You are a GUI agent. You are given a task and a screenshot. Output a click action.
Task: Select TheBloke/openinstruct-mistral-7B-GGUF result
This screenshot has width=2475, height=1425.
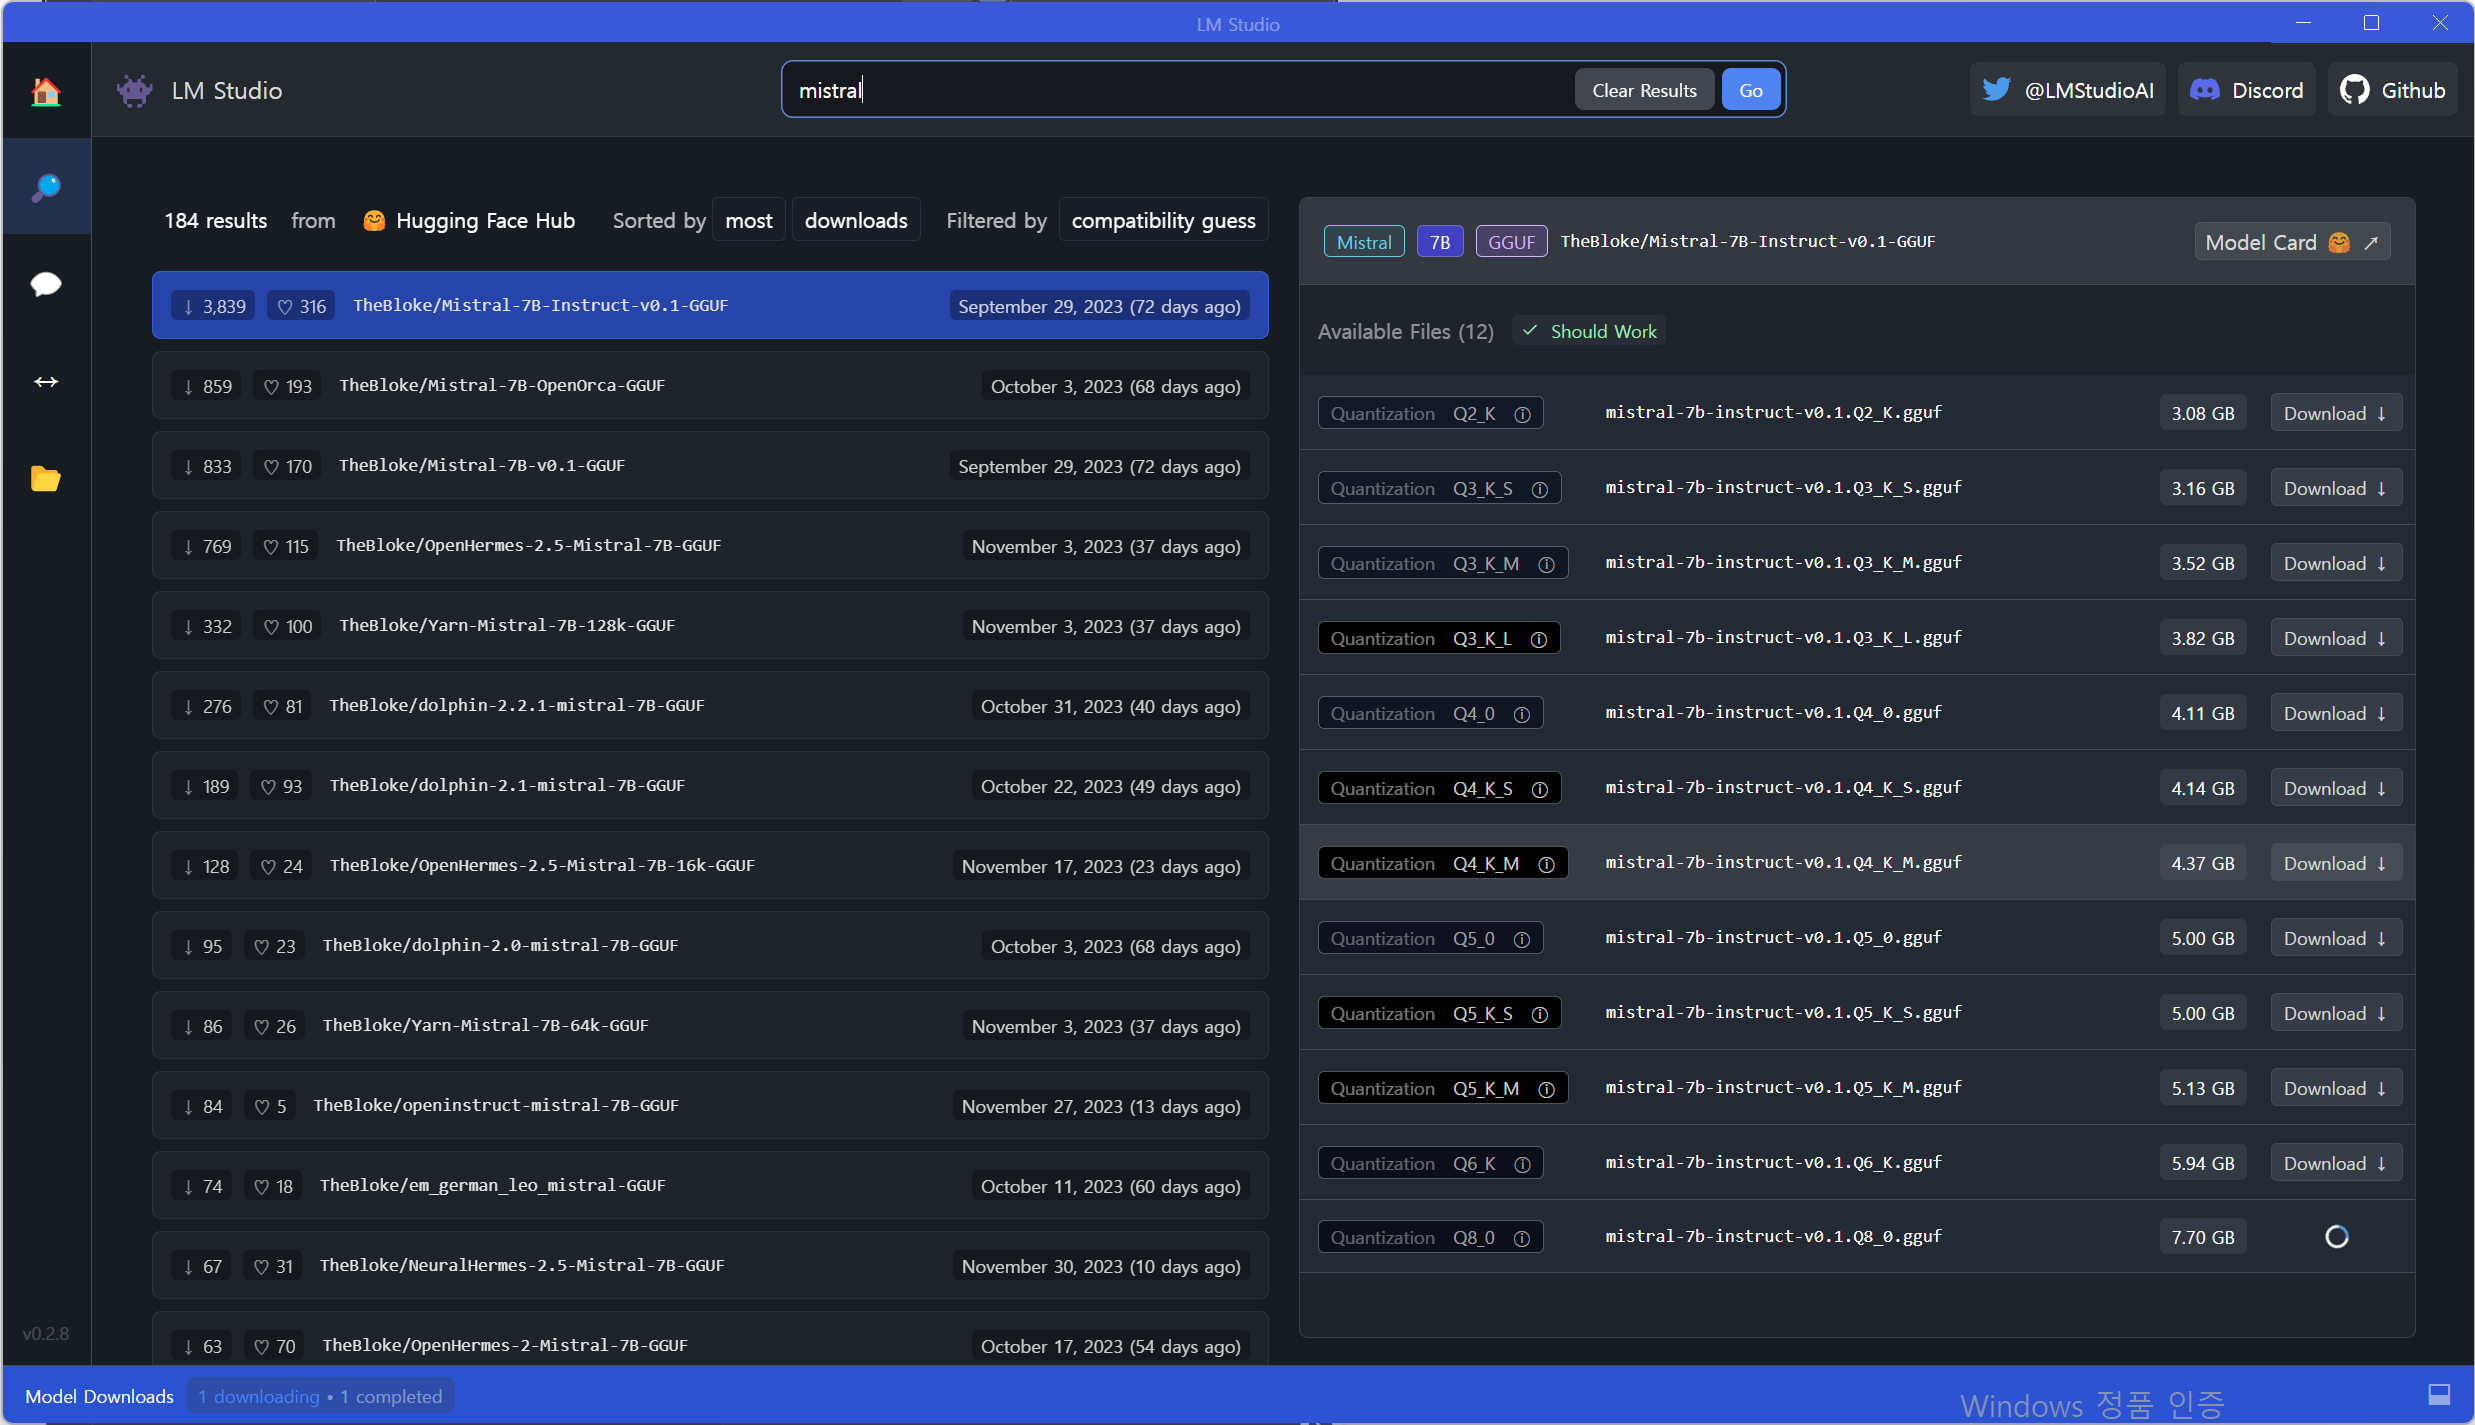(x=710, y=1105)
